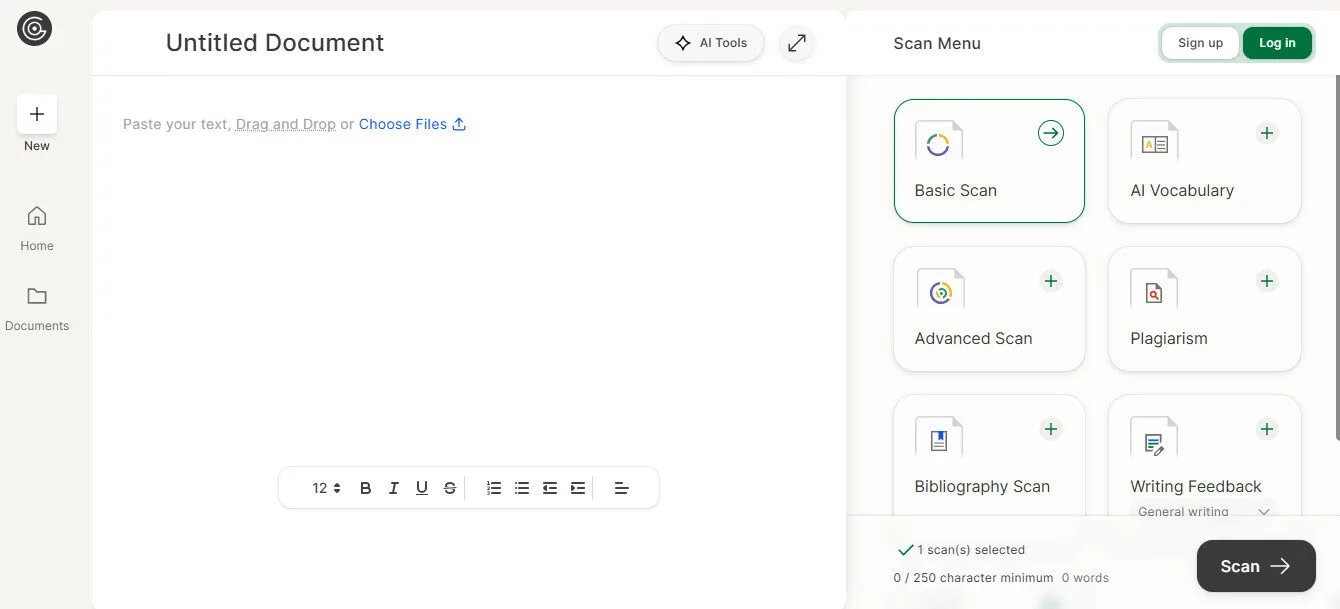This screenshot has width=1340, height=609.
Task: Click the Plagiarism scan icon
Action: coord(1153,290)
